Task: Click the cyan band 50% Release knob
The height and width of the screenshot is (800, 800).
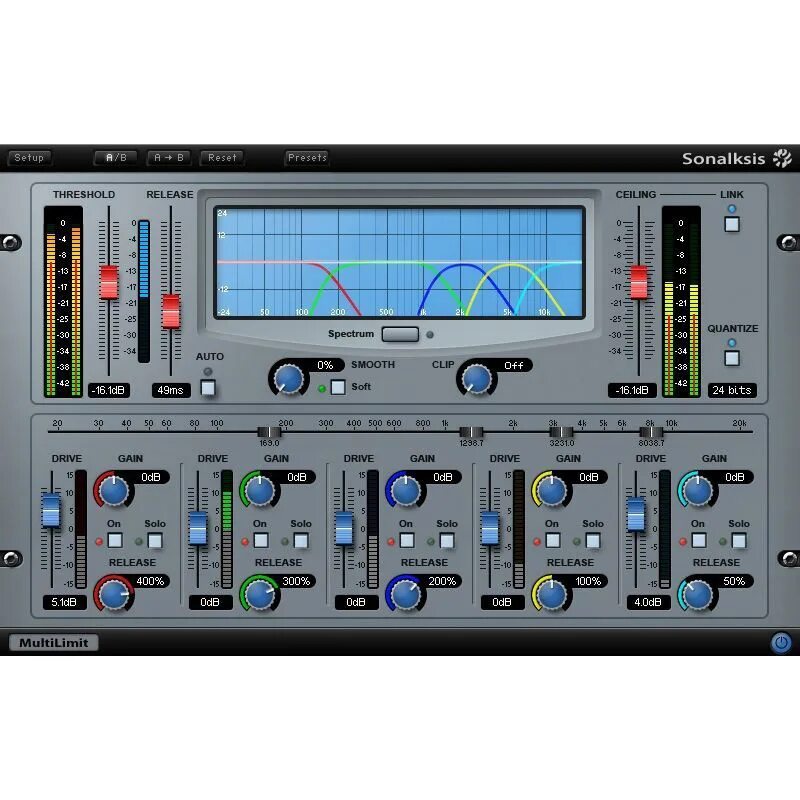Action: point(697,595)
